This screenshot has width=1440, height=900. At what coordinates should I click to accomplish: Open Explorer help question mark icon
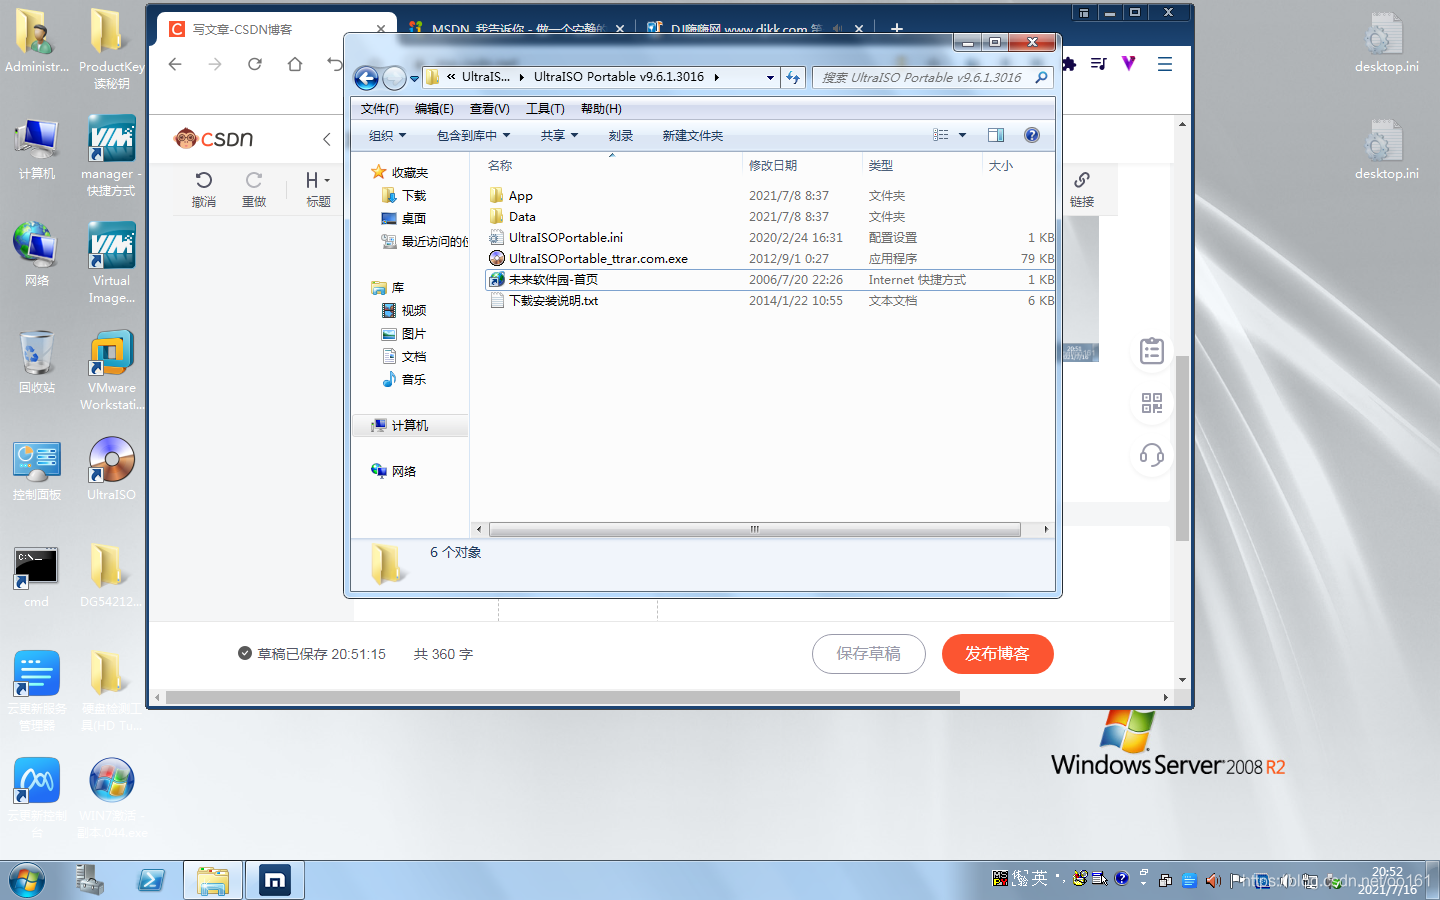[1032, 135]
